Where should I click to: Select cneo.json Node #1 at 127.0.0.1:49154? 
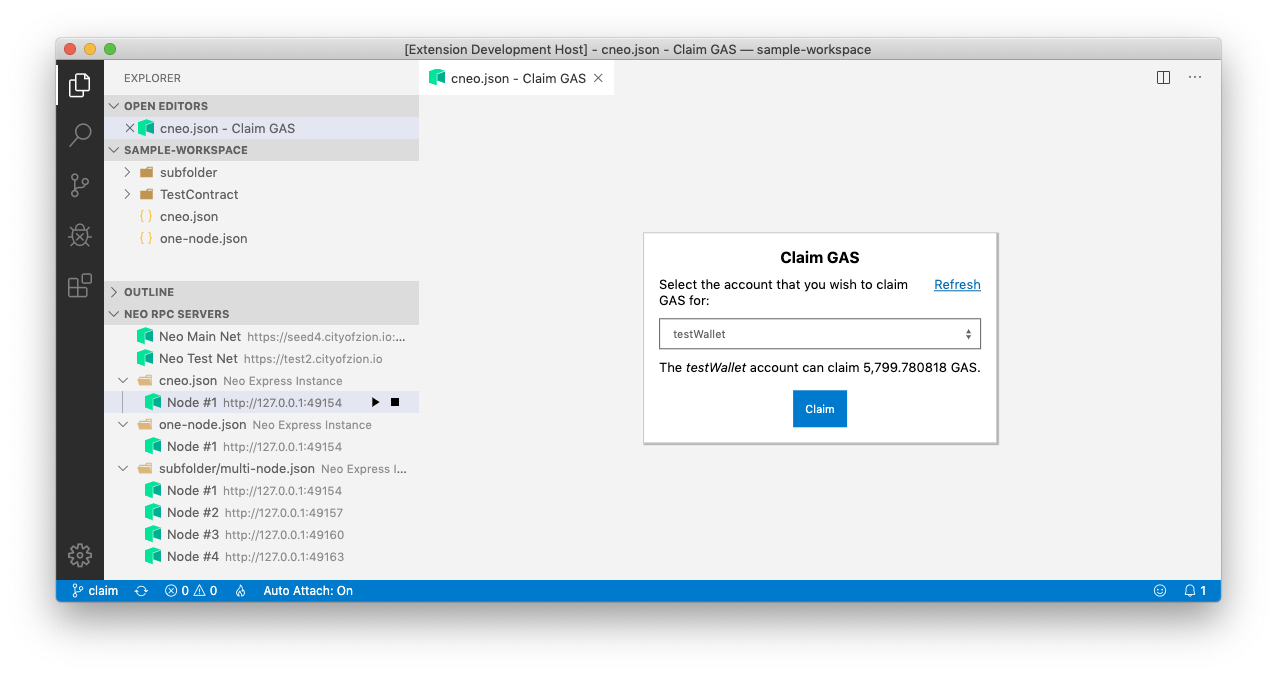[262, 402]
